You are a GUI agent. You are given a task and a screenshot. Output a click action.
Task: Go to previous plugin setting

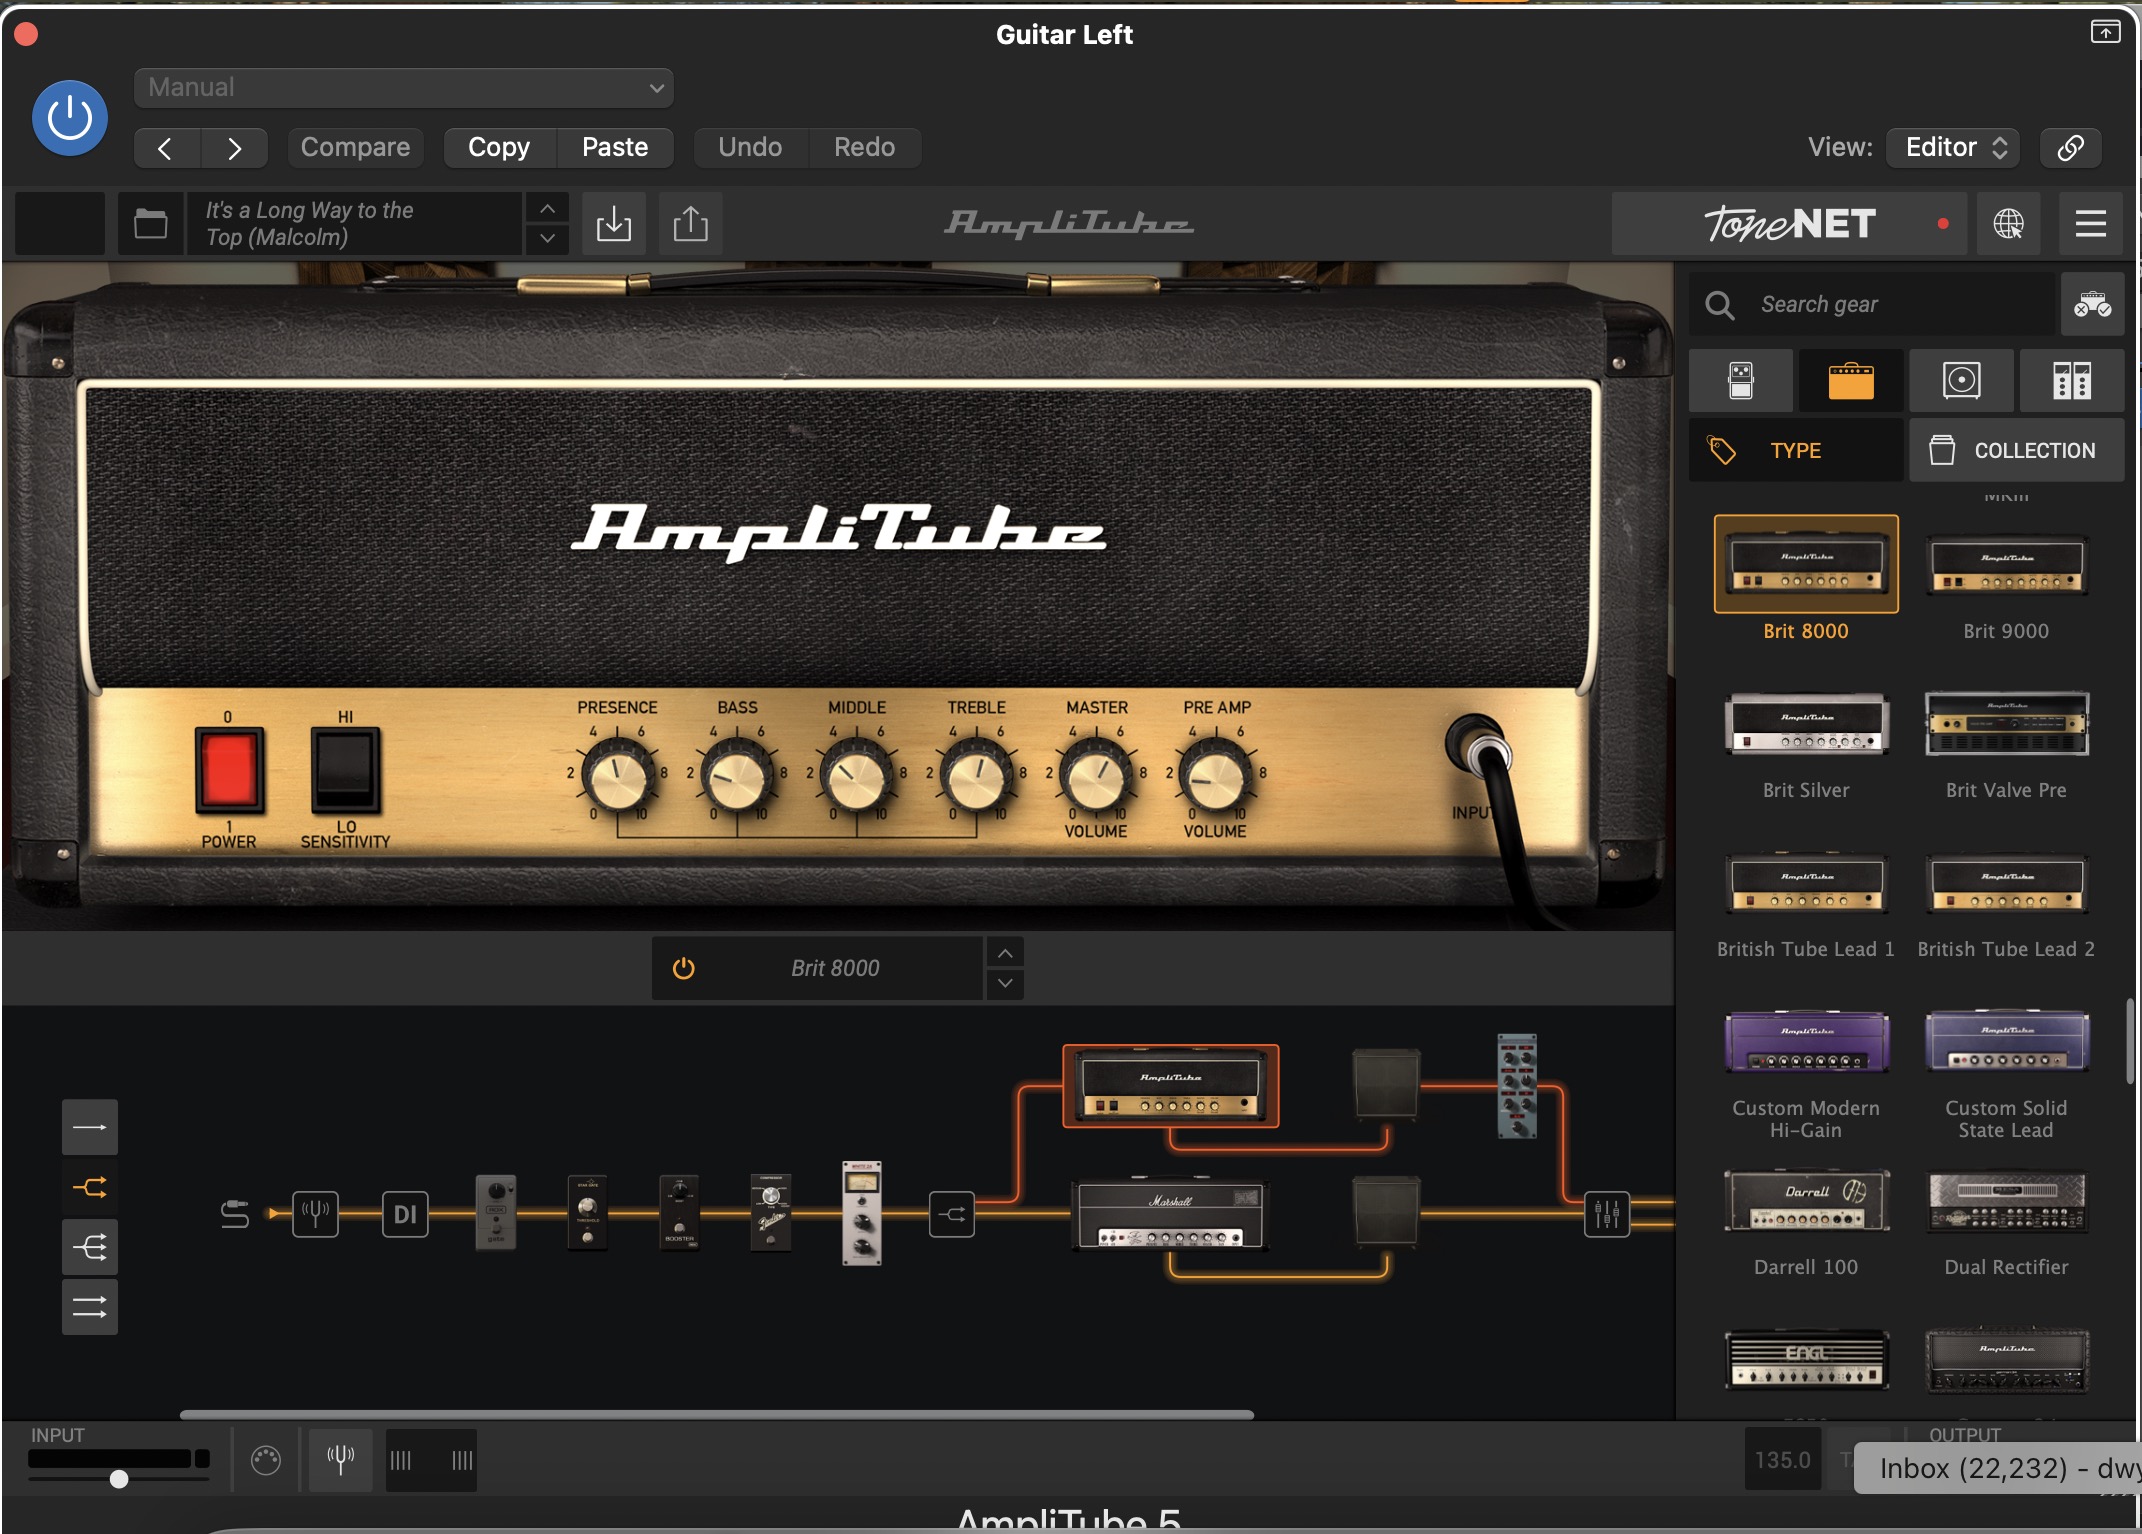pos(167,148)
